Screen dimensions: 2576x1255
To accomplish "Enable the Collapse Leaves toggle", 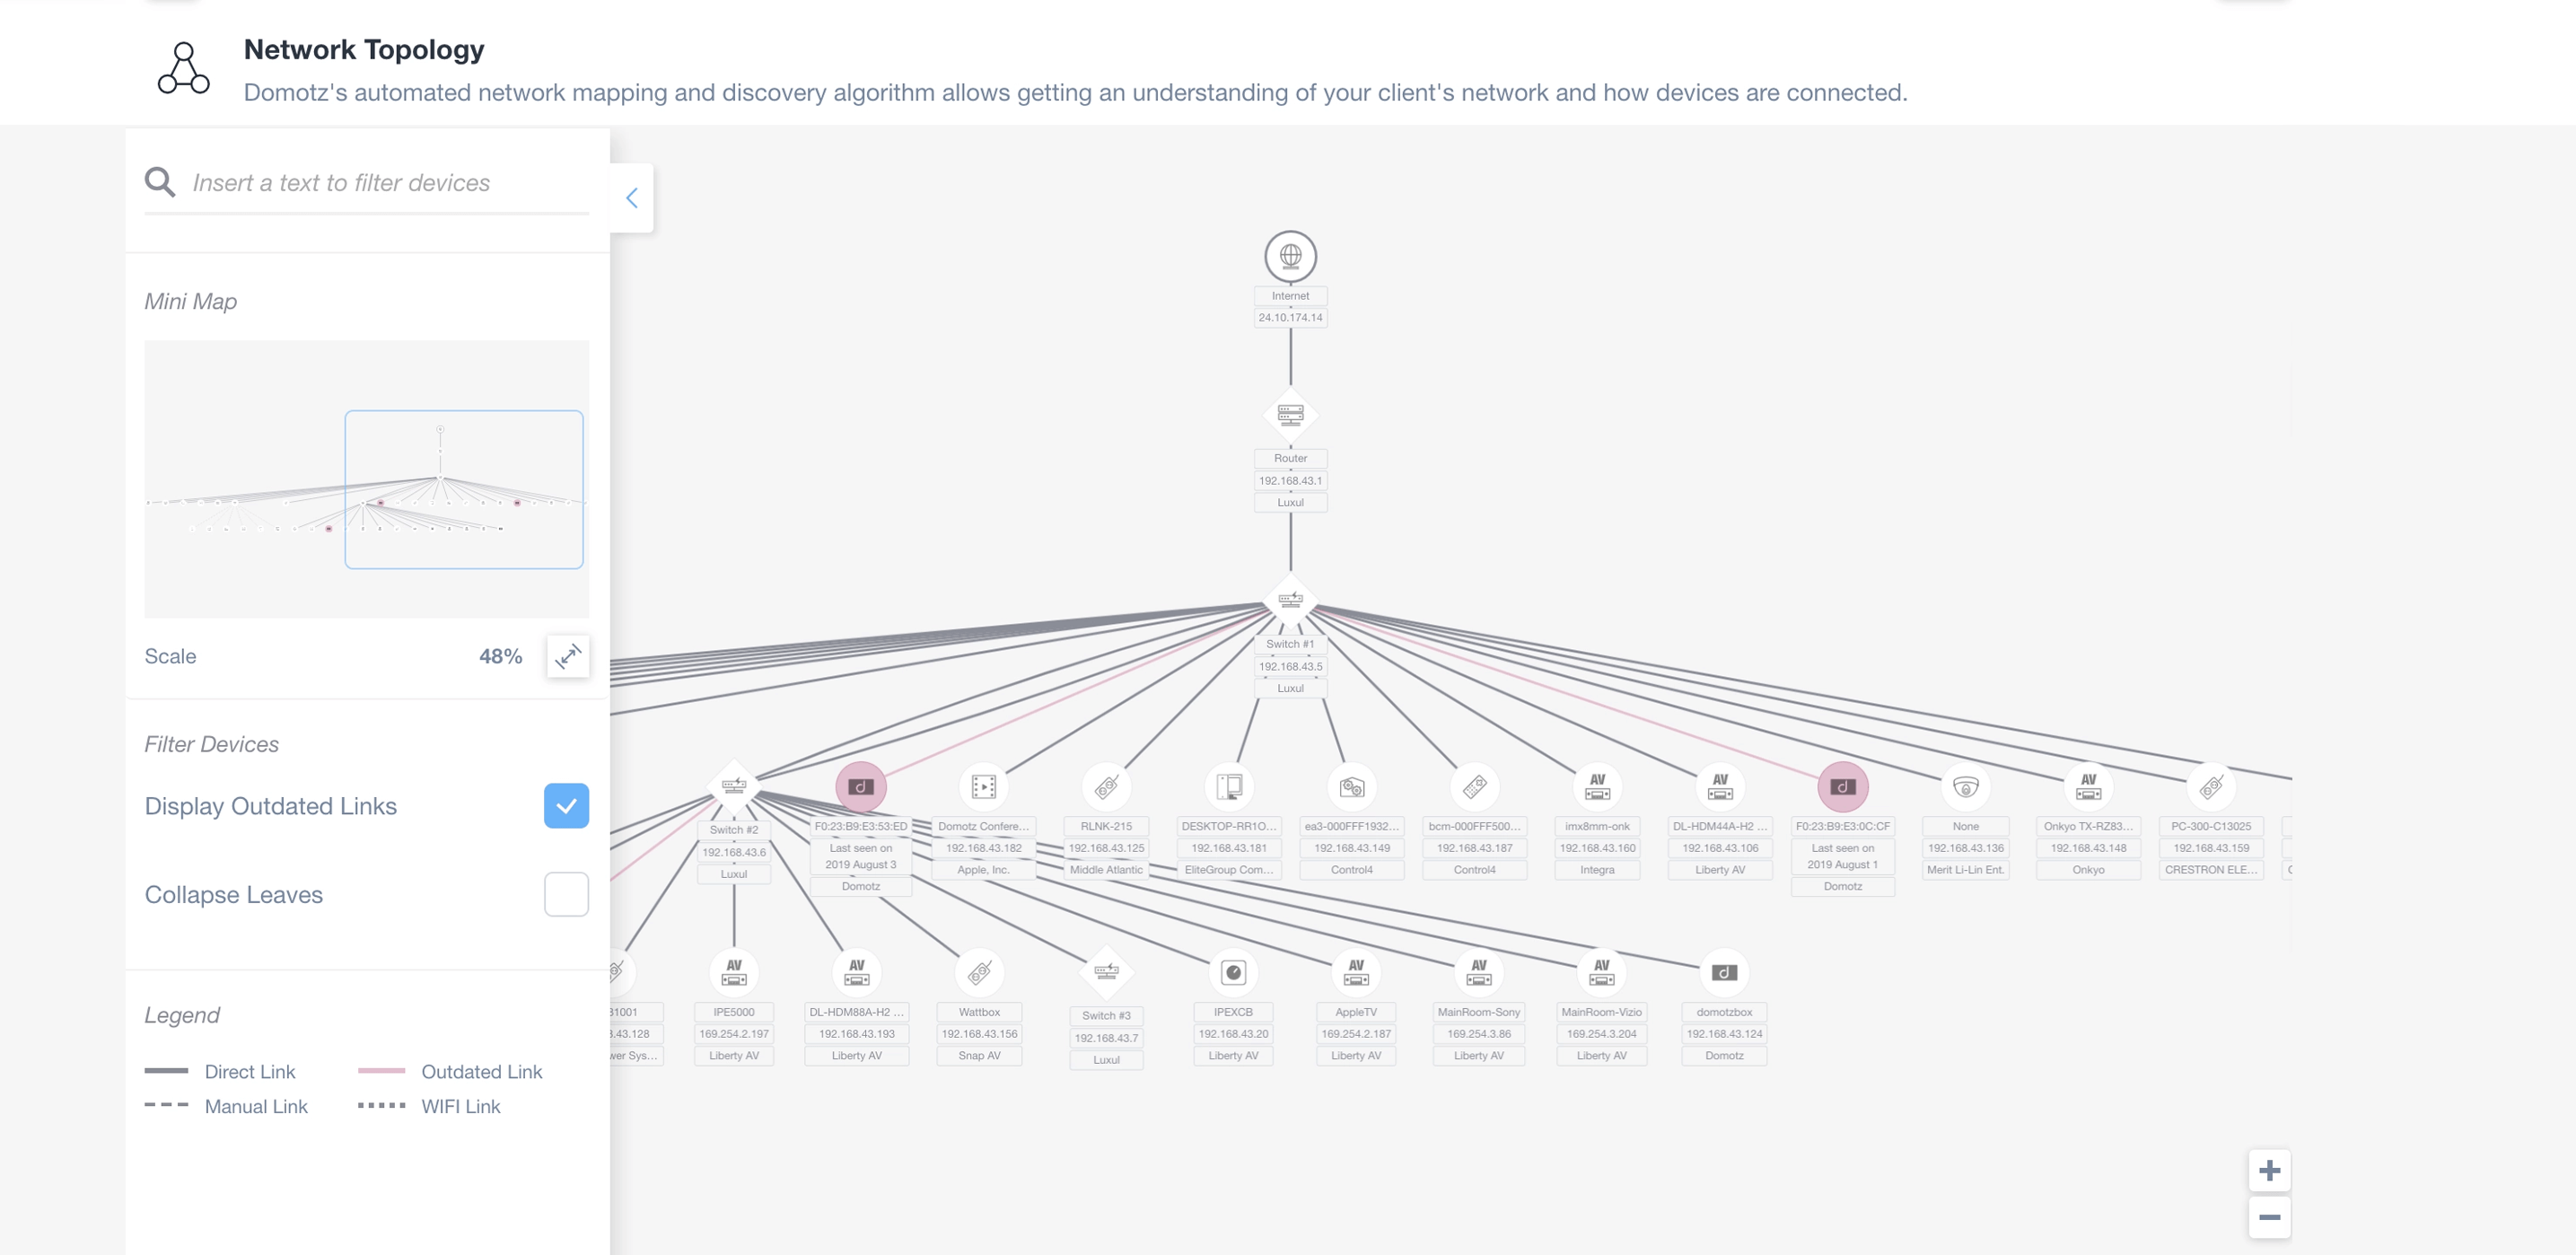I will pyautogui.click(x=564, y=893).
